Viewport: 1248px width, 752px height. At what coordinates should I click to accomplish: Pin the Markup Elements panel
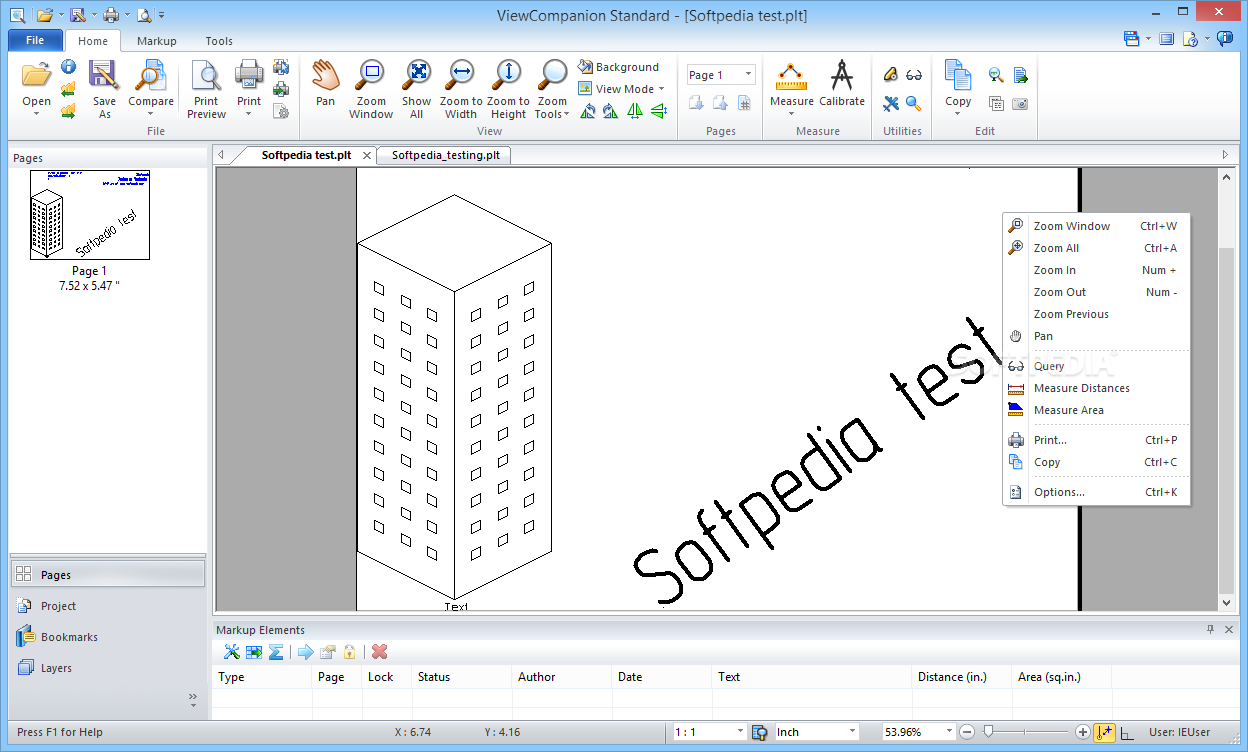point(1210,630)
